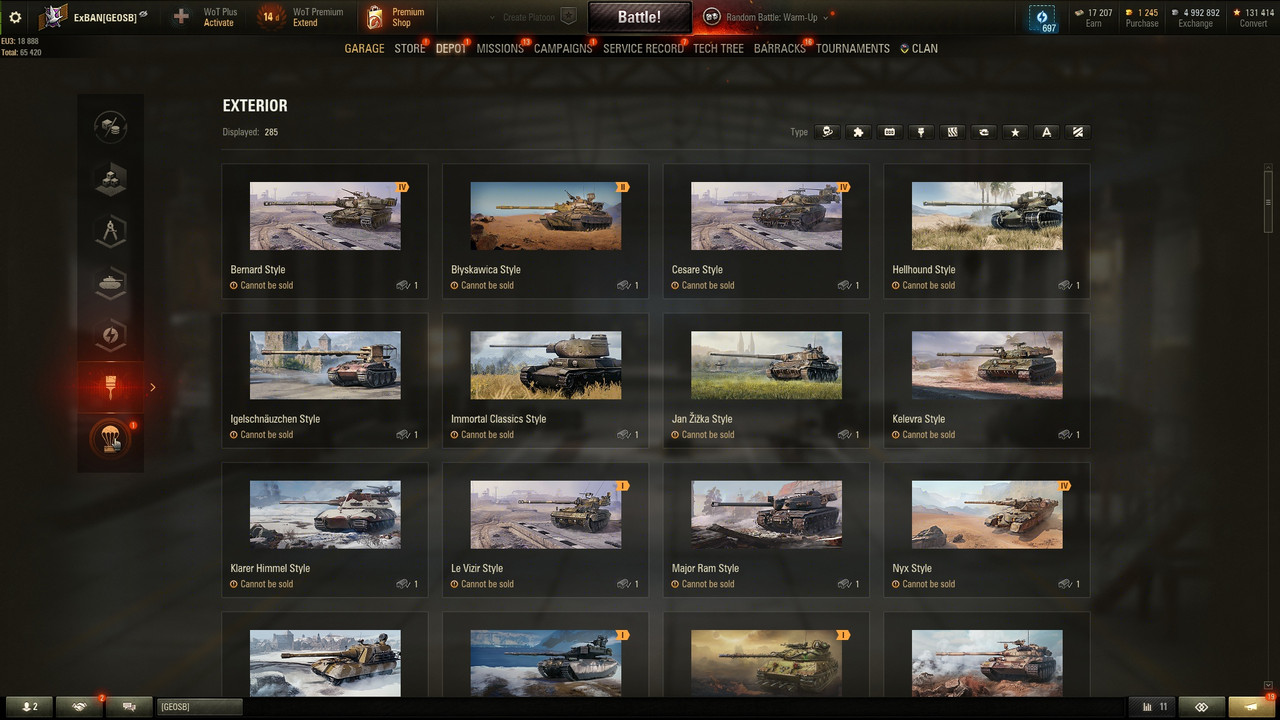Extend WoT Premium account

(301, 17)
